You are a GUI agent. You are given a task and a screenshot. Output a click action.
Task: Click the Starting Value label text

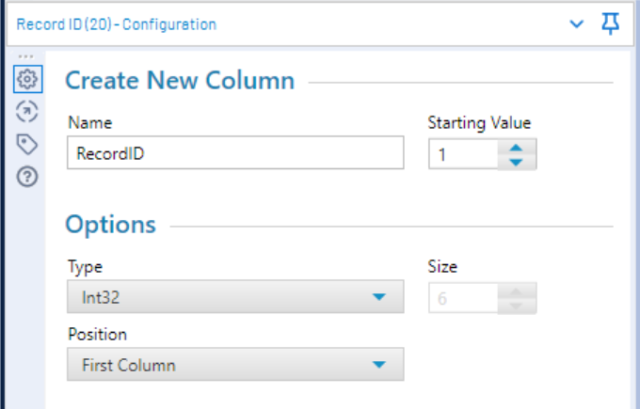[479, 123]
